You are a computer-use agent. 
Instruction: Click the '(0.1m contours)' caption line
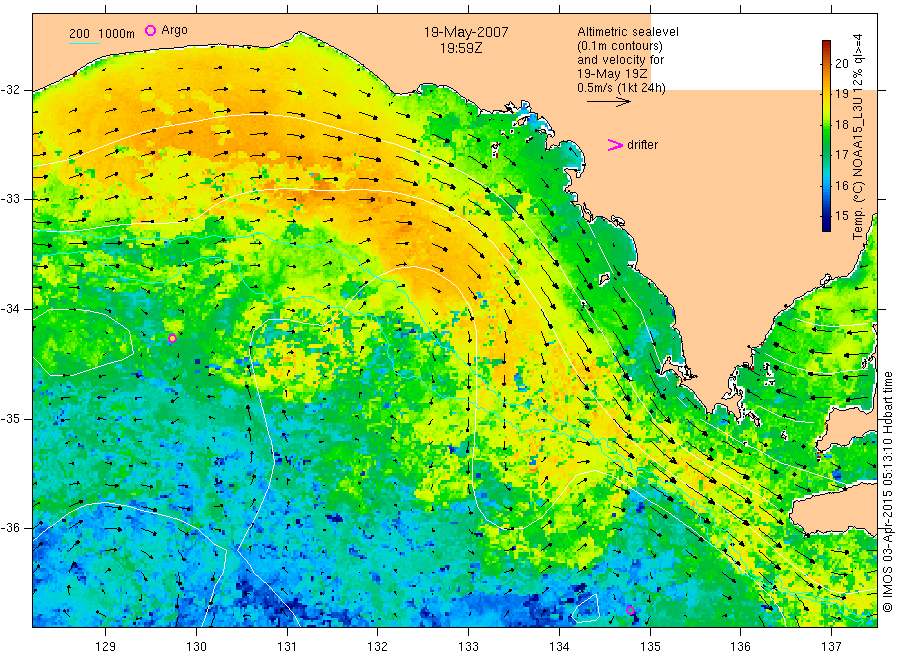pos(620,46)
